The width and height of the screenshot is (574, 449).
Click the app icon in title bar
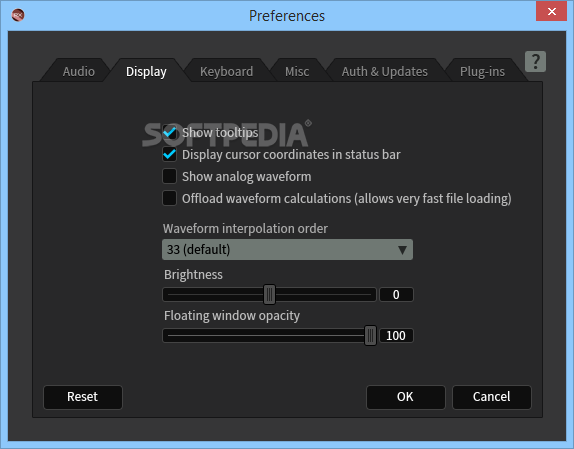(18, 15)
